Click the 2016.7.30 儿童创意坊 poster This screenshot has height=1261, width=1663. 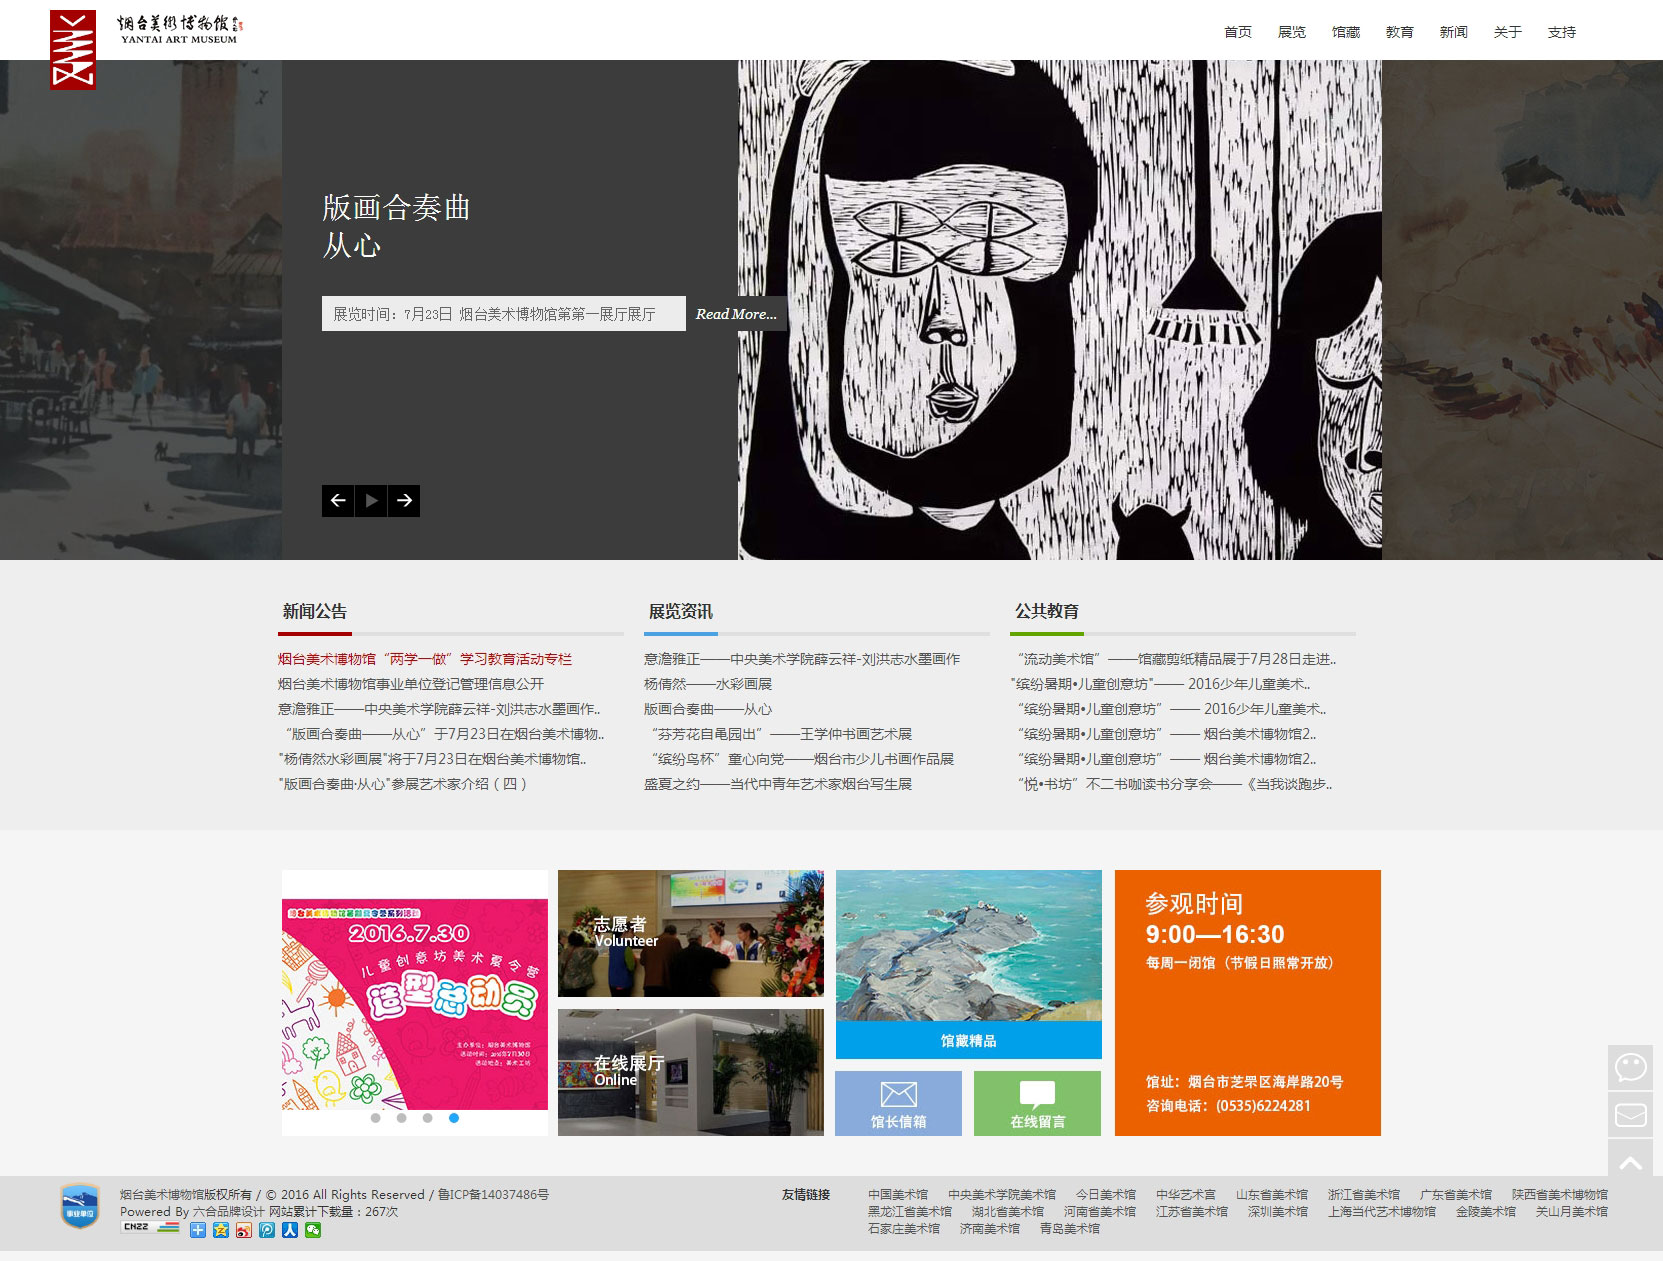pyautogui.click(x=415, y=1003)
